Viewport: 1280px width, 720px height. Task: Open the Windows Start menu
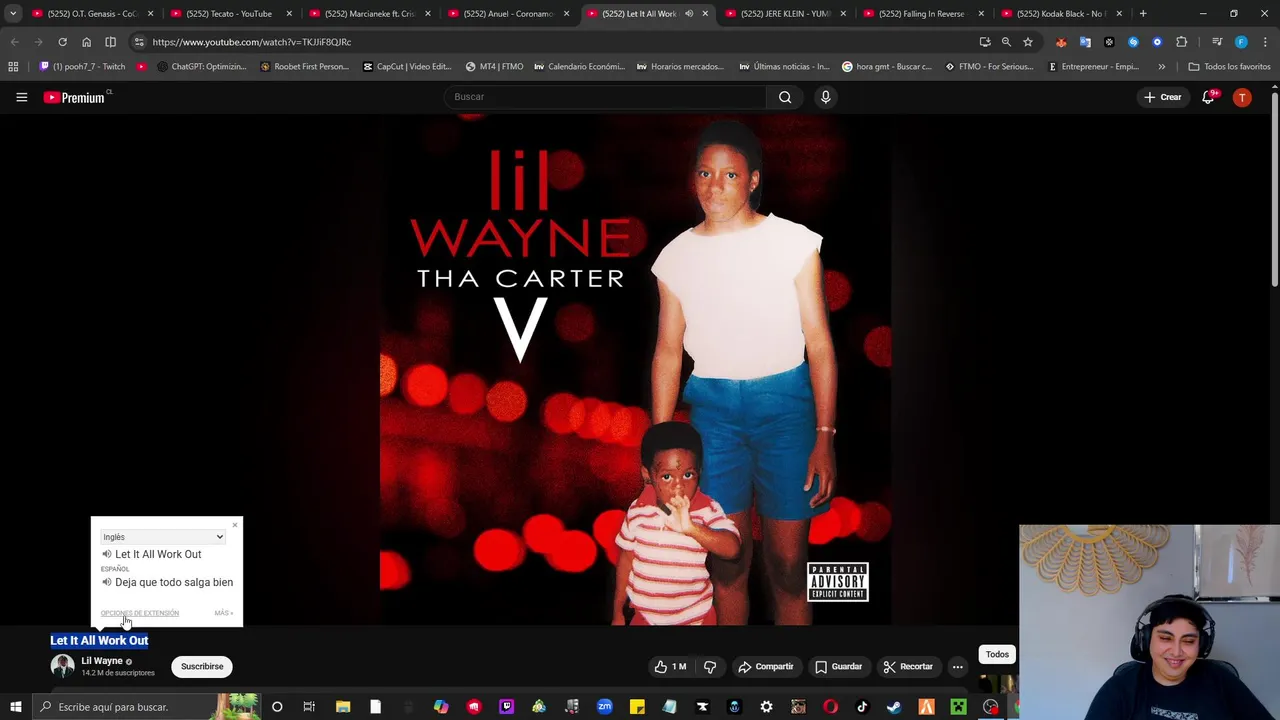point(15,707)
